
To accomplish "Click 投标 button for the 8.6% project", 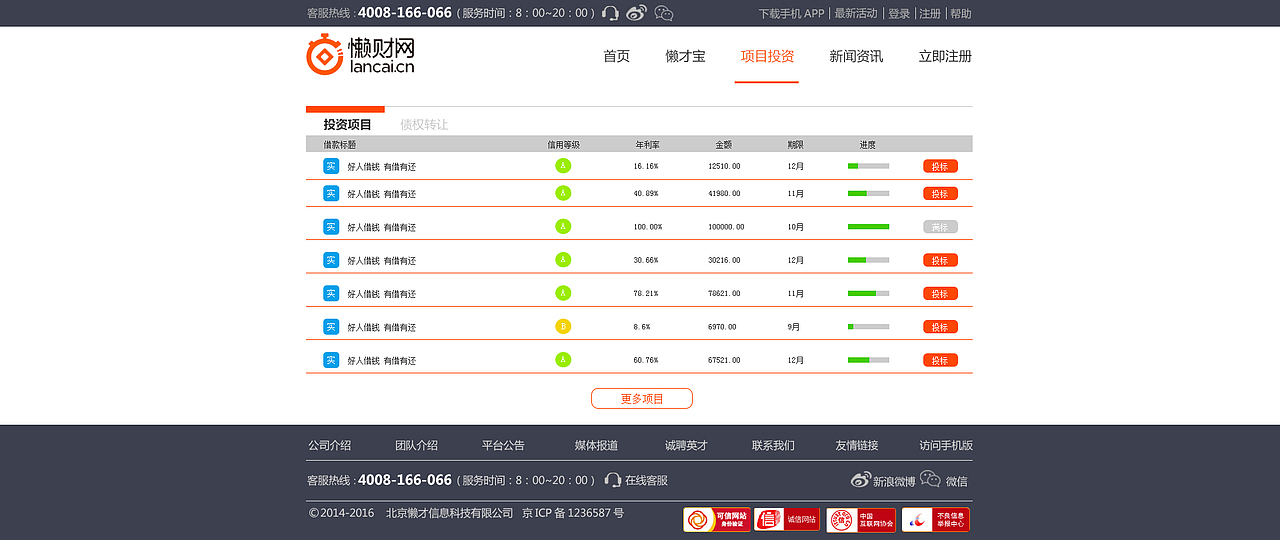I will coord(940,327).
